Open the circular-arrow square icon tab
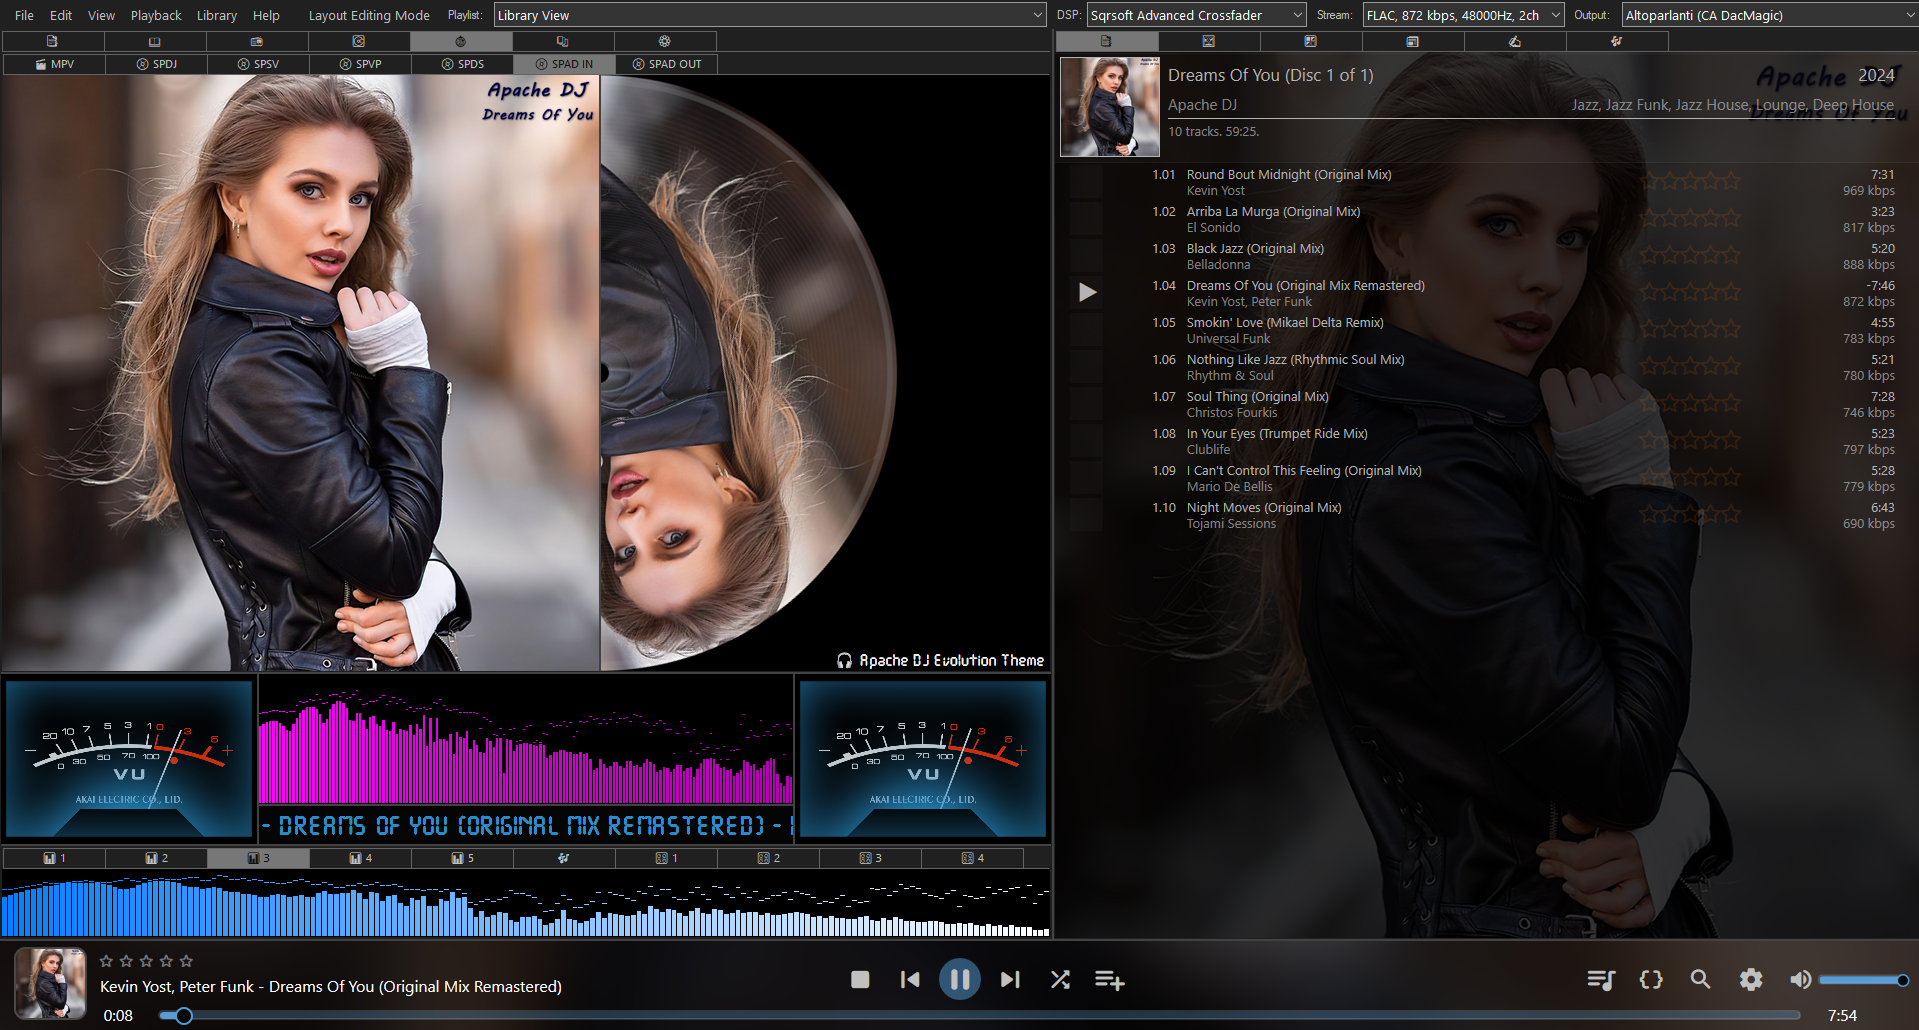This screenshot has width=1919, height=1030. tap(359, 41)
